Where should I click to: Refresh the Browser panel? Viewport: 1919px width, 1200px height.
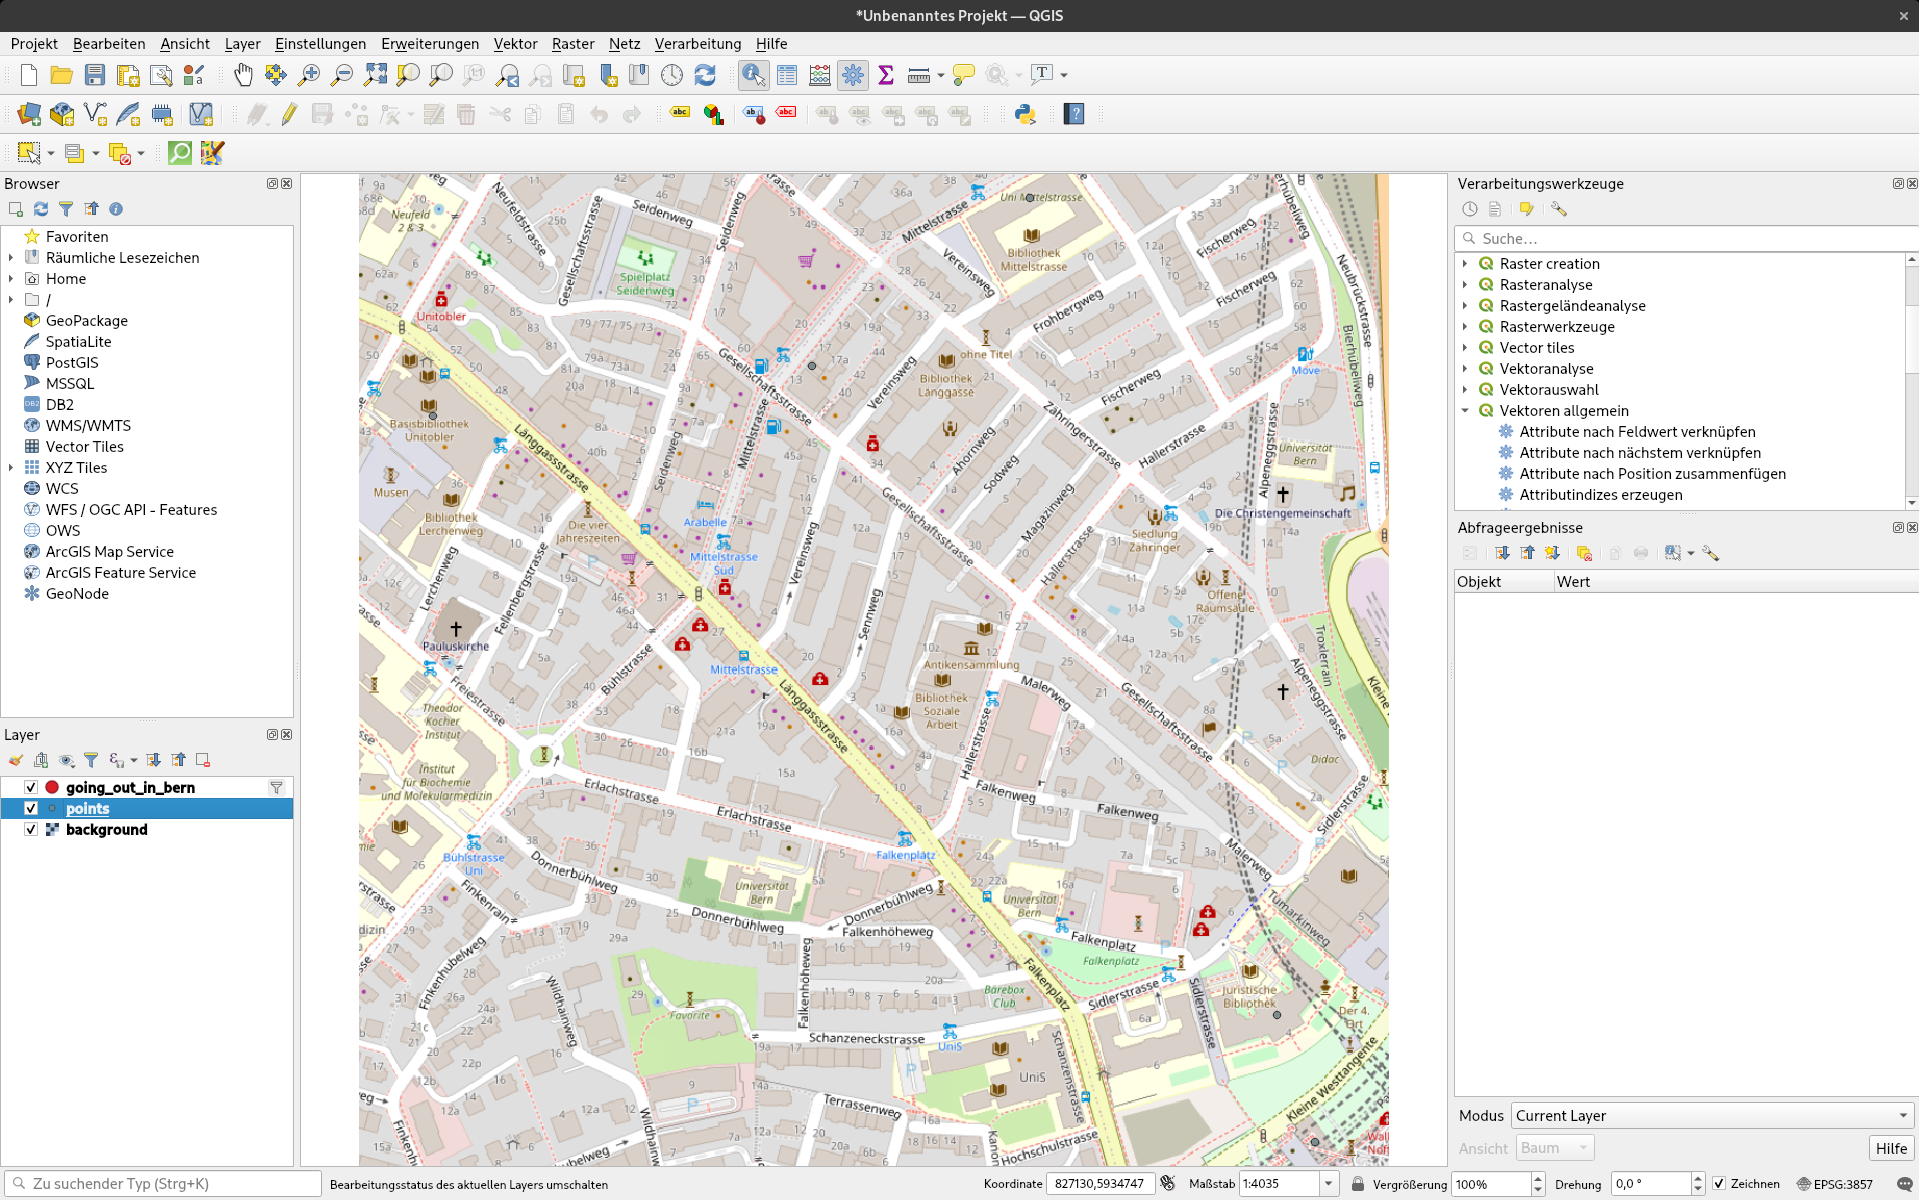(41, 209)
